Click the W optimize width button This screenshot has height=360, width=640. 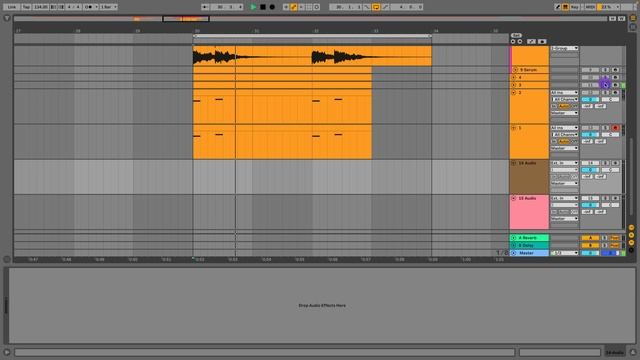click(621, 18)
